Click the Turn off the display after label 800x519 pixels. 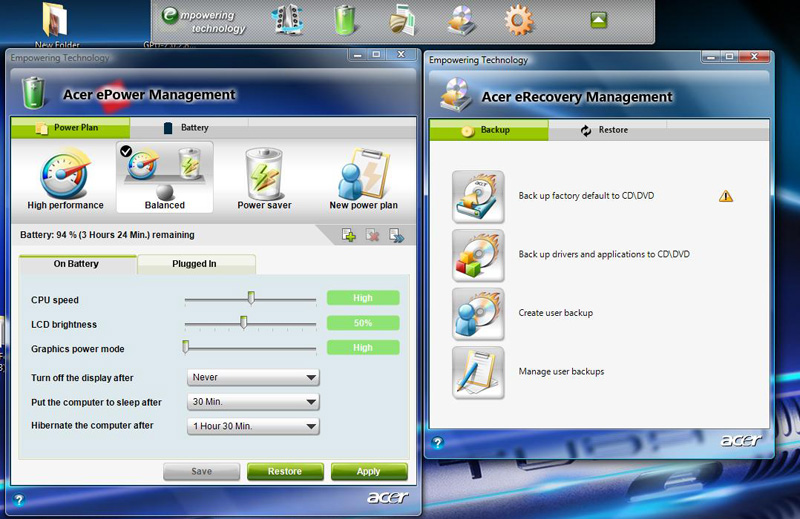coord(82,378)
